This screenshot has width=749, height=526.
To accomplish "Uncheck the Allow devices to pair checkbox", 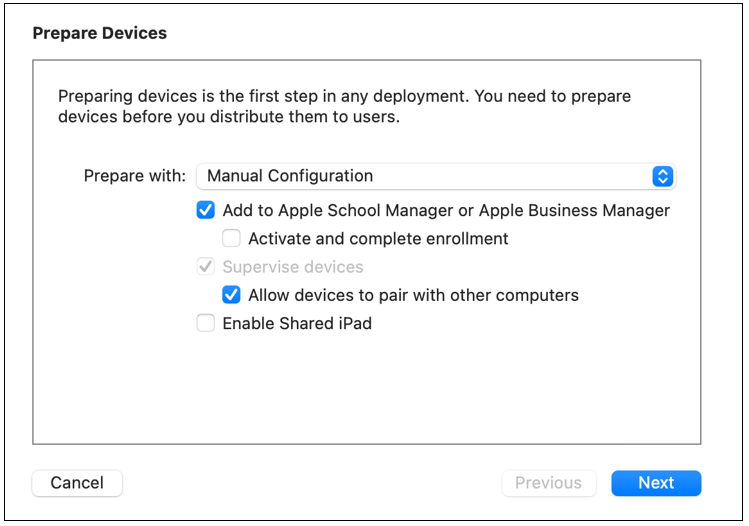I will point(232,295).
